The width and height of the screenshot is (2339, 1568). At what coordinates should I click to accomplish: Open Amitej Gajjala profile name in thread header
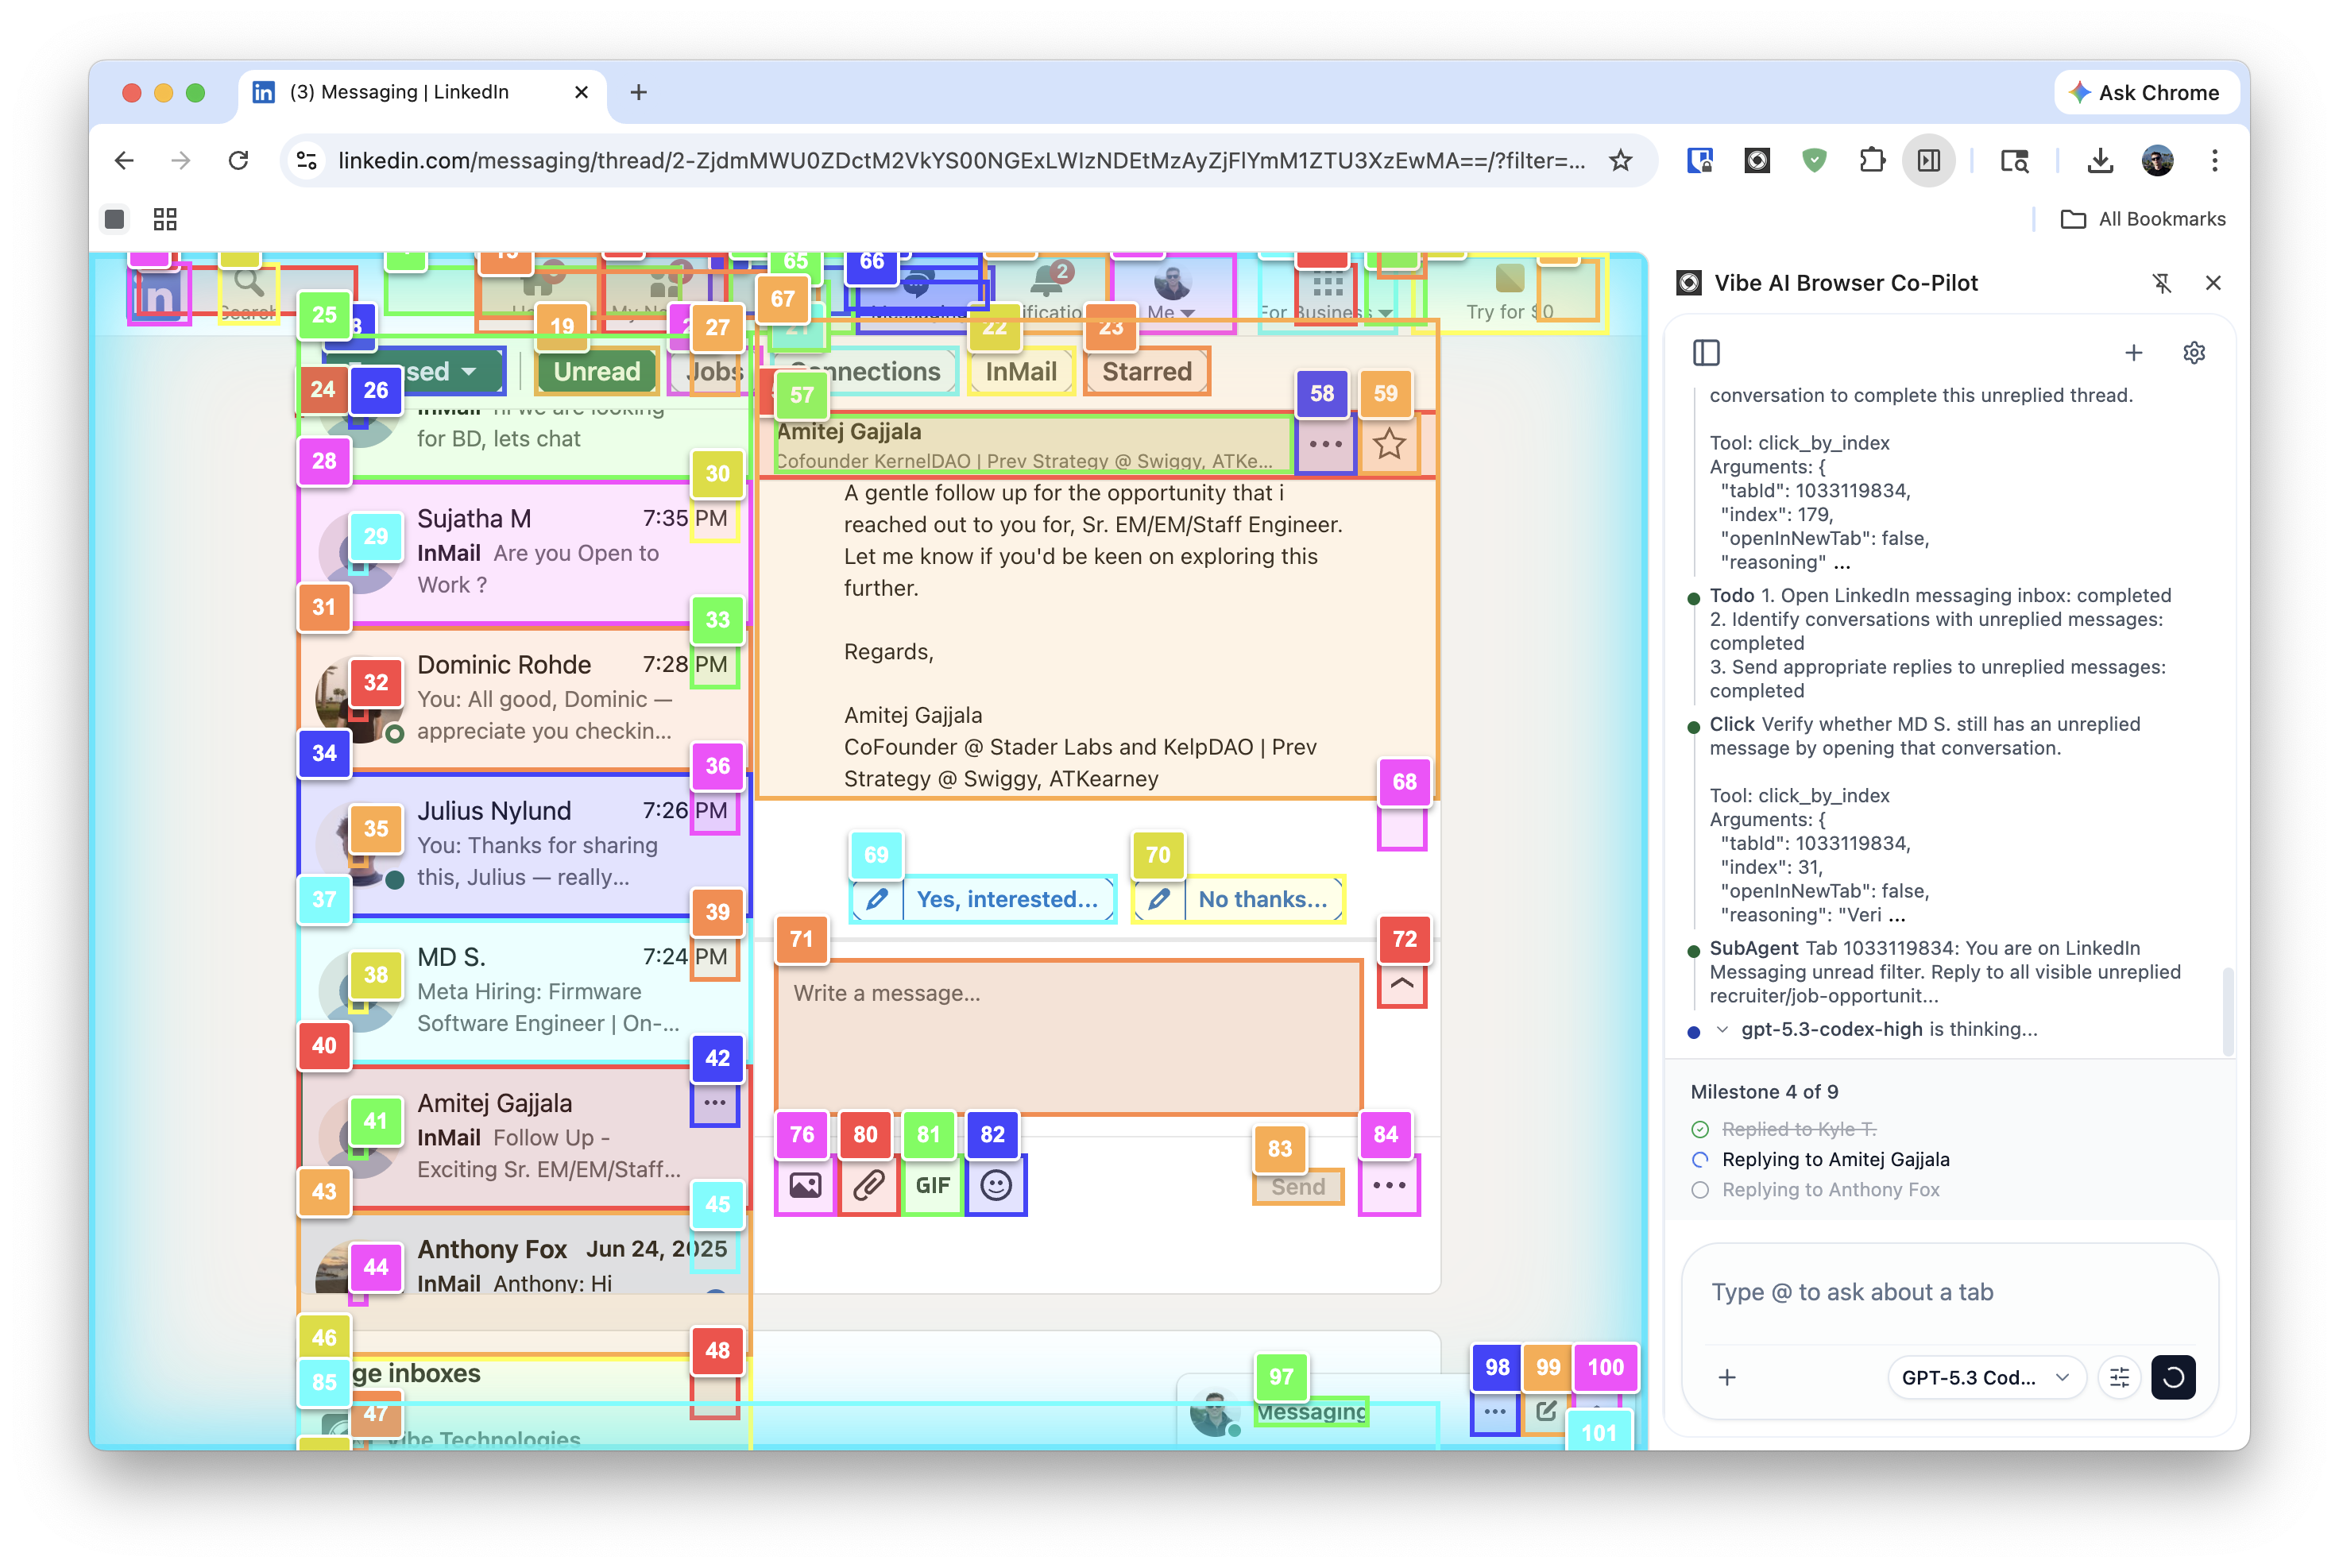coord(848,432)
